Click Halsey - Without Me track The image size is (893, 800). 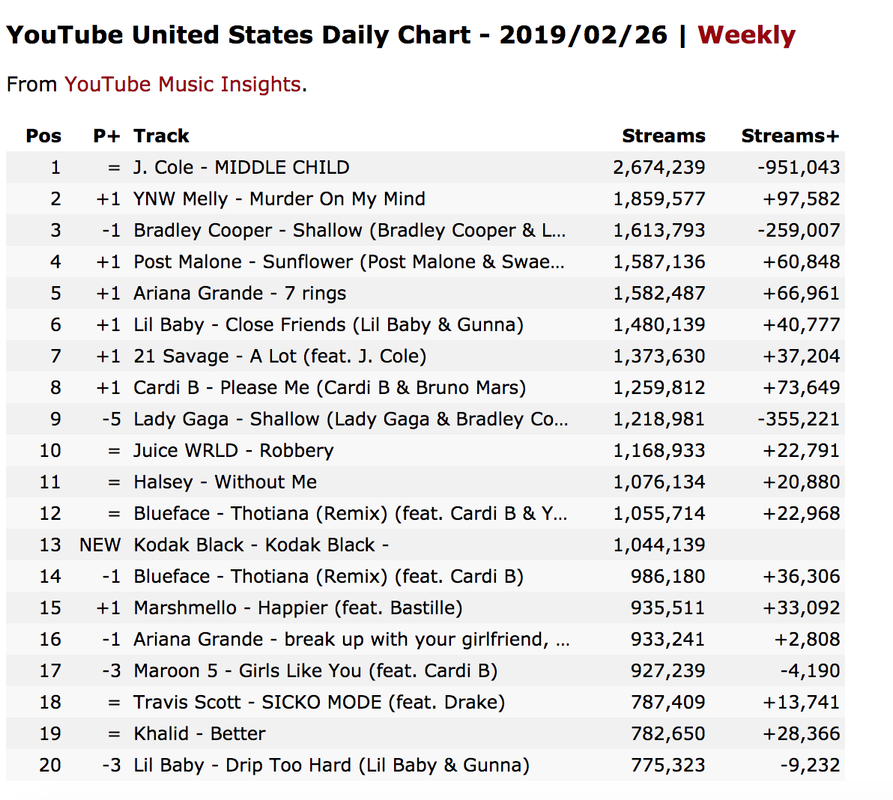[x=226, y=482]
